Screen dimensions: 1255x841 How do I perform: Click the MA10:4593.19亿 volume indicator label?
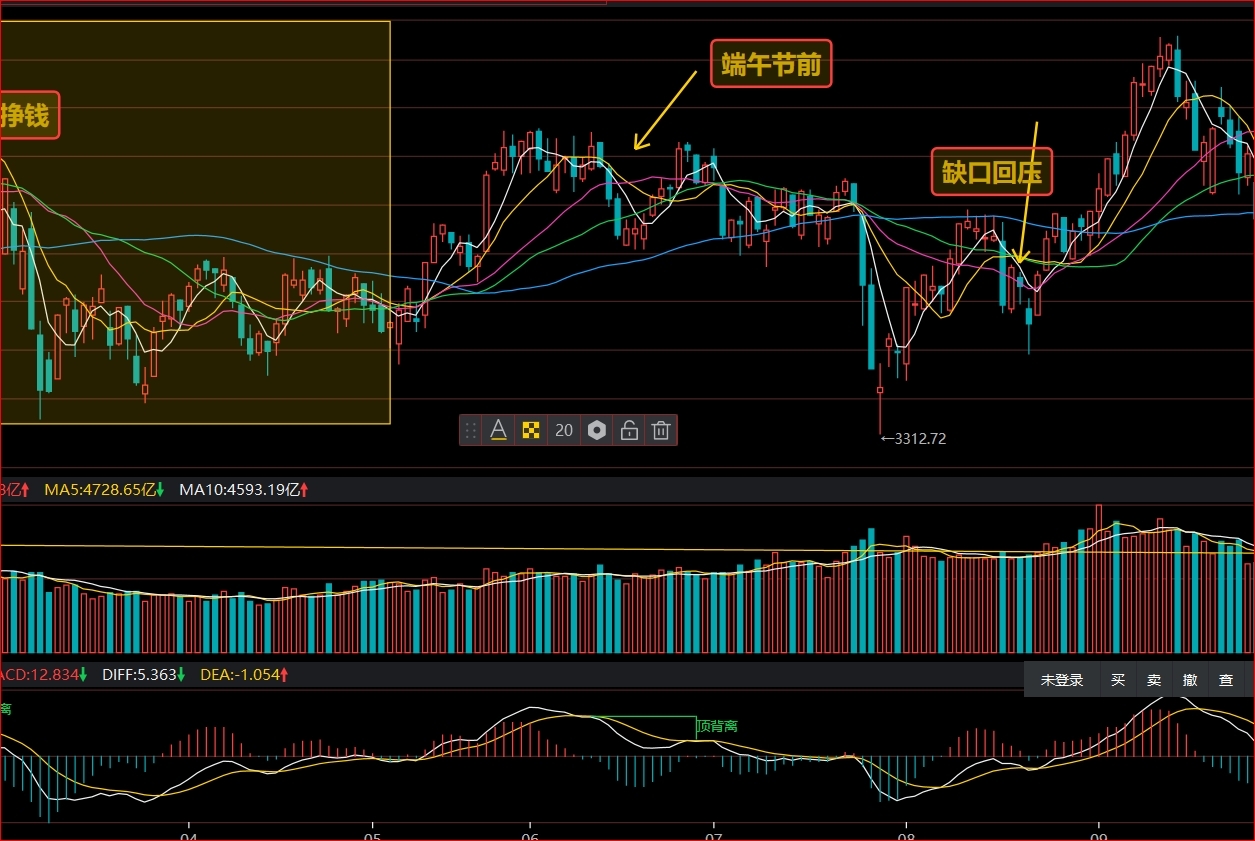tap(243, 490)
